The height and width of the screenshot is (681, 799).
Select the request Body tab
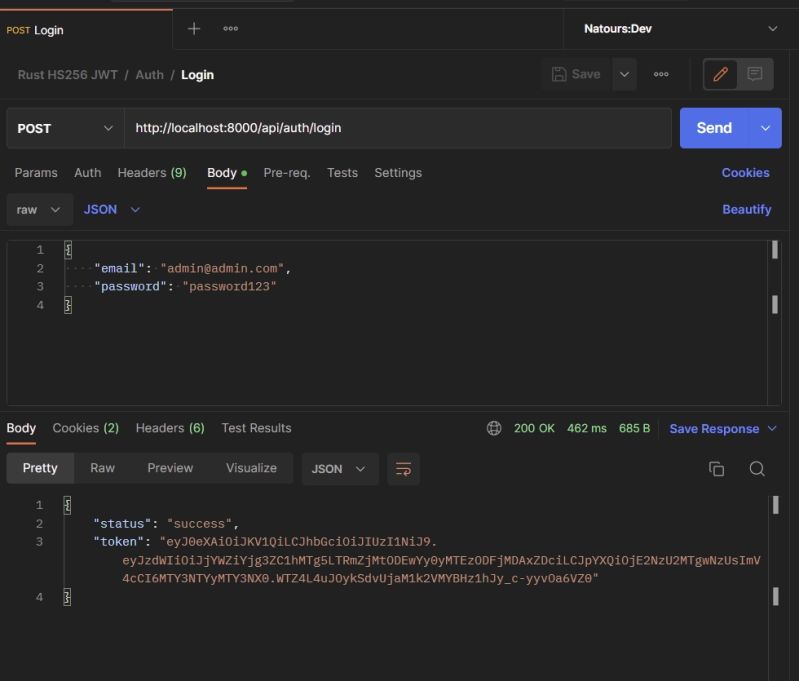pos(227,173)
